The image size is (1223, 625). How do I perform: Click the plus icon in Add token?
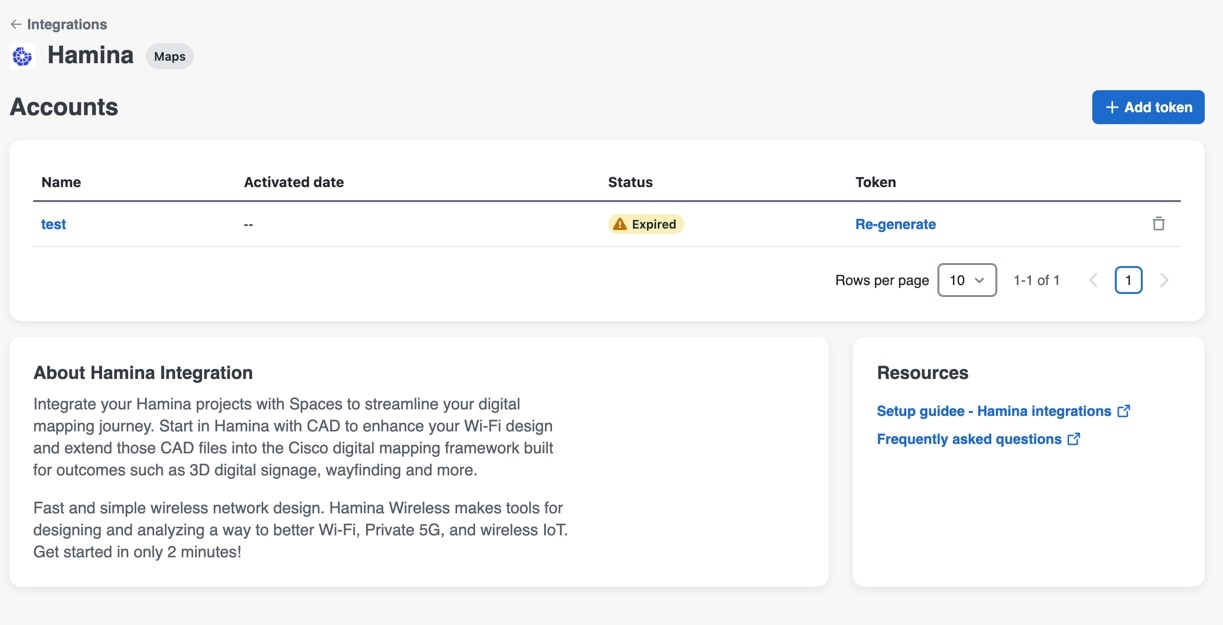coord(1112,107)
